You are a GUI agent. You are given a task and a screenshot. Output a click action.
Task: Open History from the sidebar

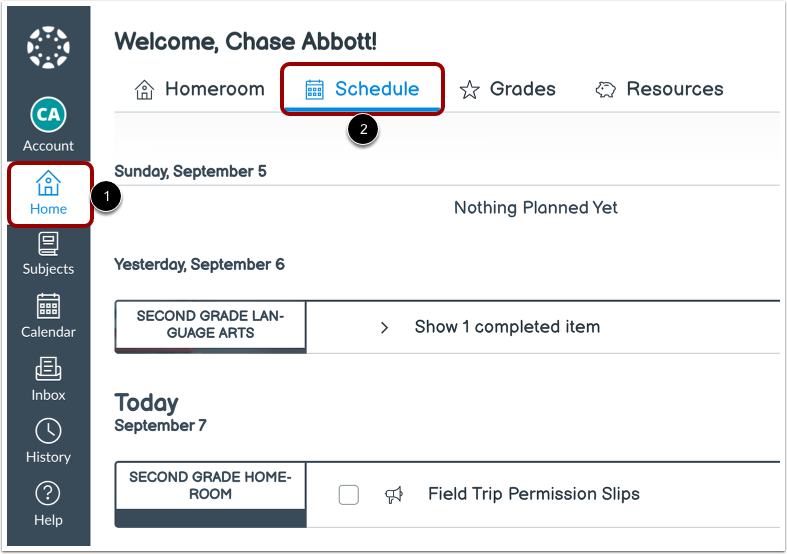48,441
